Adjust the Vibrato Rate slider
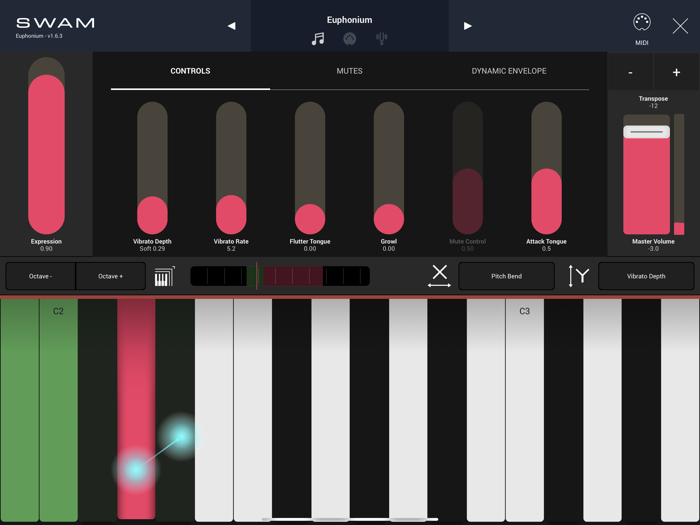This screenshot has width=700, height=525. pyautogui.click(x=231, y=168)
